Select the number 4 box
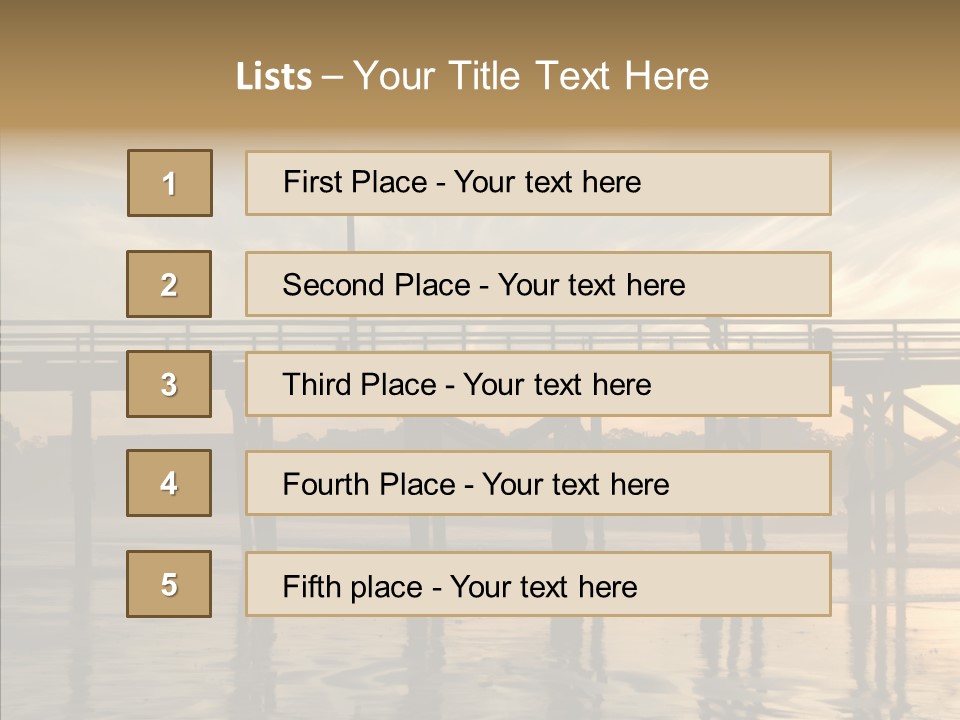 169,483
